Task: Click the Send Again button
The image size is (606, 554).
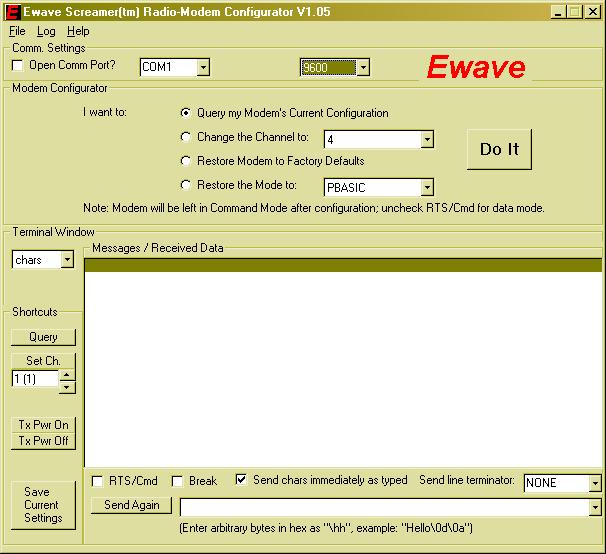Action: click(x=131, y=505)
